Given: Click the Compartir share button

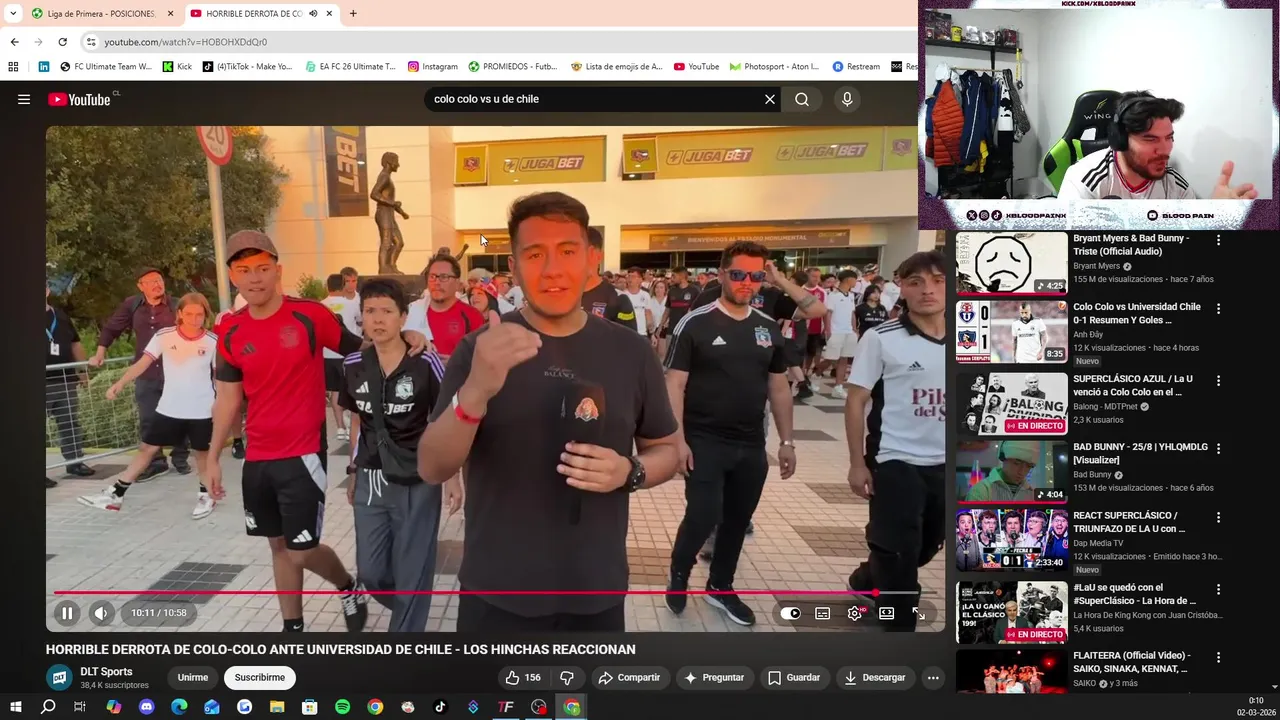Looking at the screenshot, I should 629,678.
